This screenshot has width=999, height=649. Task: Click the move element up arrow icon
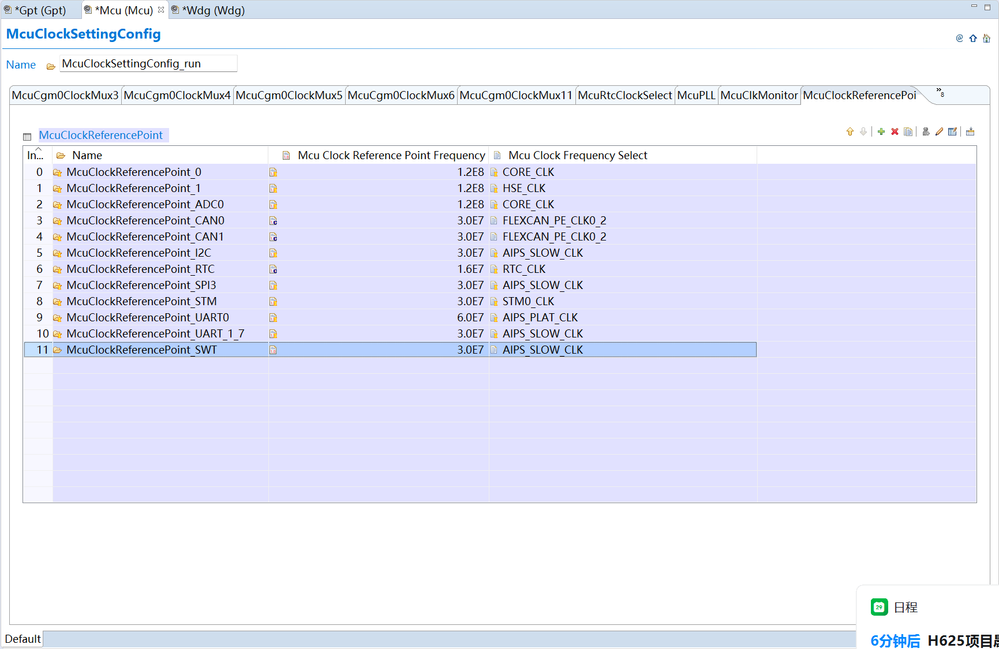click(849, 132)
